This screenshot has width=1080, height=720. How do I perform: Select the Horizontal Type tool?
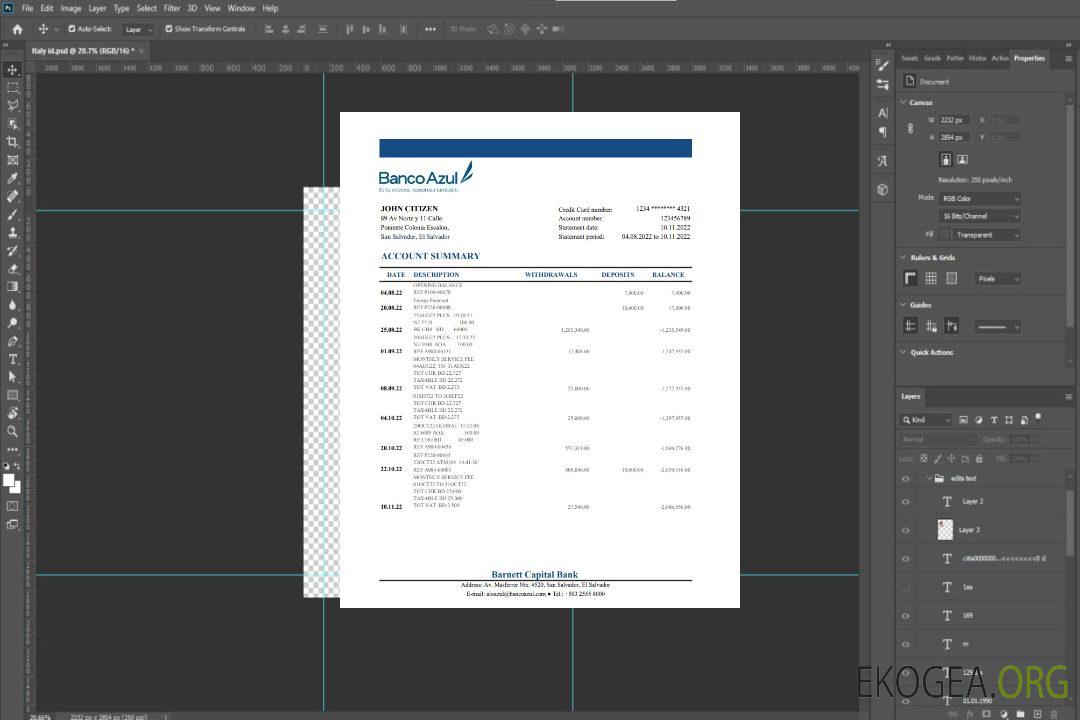click(12, 359)
